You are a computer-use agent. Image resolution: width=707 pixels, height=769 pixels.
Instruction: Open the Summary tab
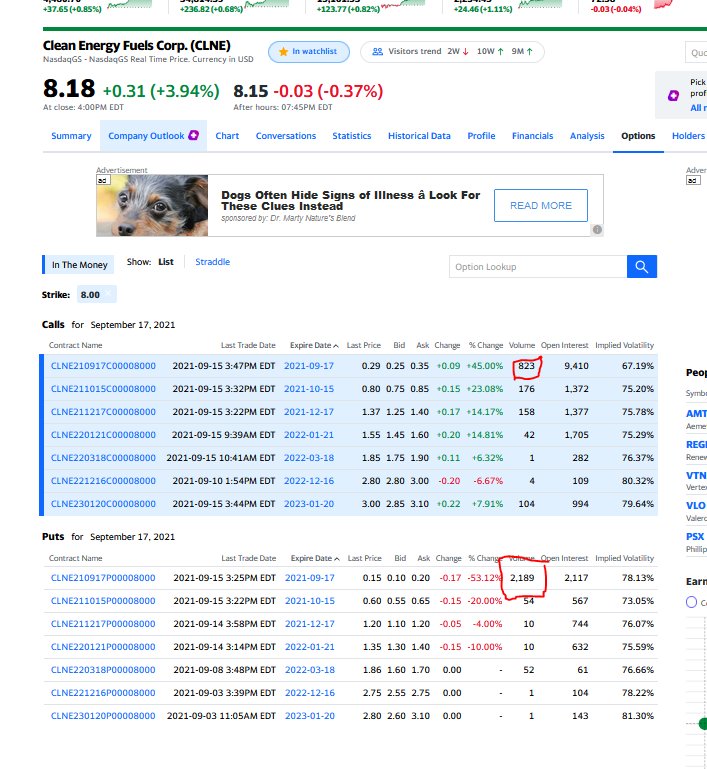(x=71, y=136)
